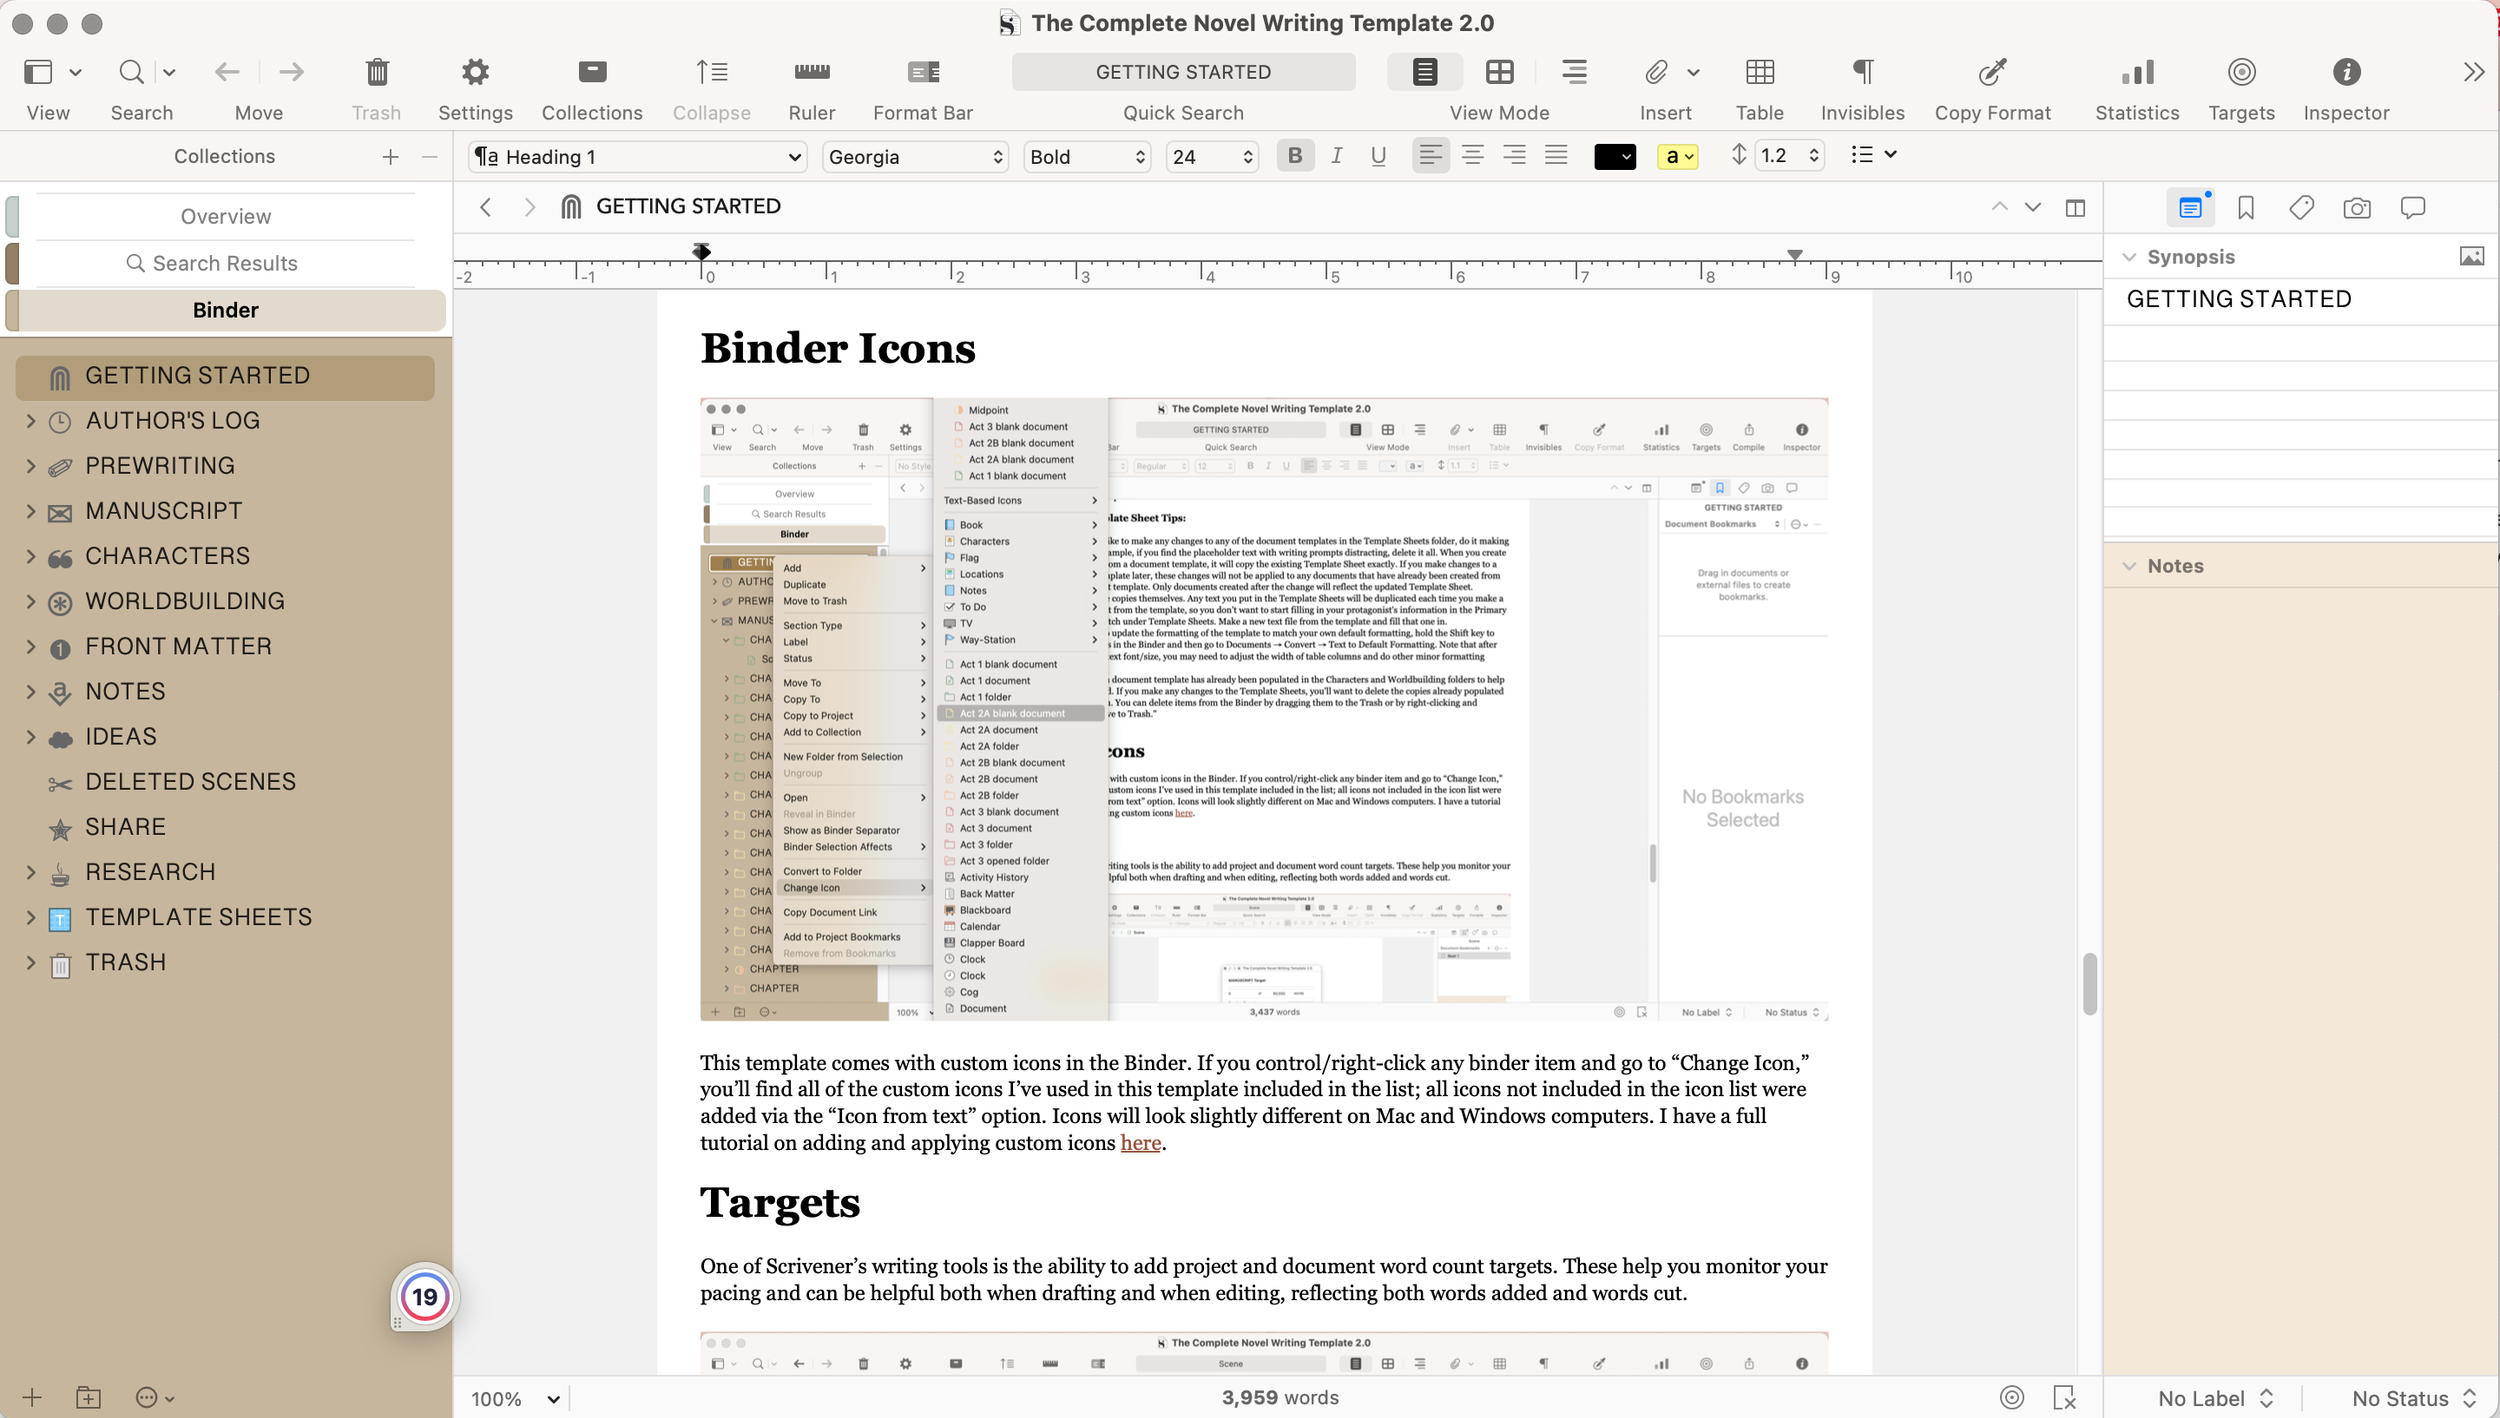Click the Quick Search field
Viewport: 2500px width, 1418px height.
coord(1183,72)
